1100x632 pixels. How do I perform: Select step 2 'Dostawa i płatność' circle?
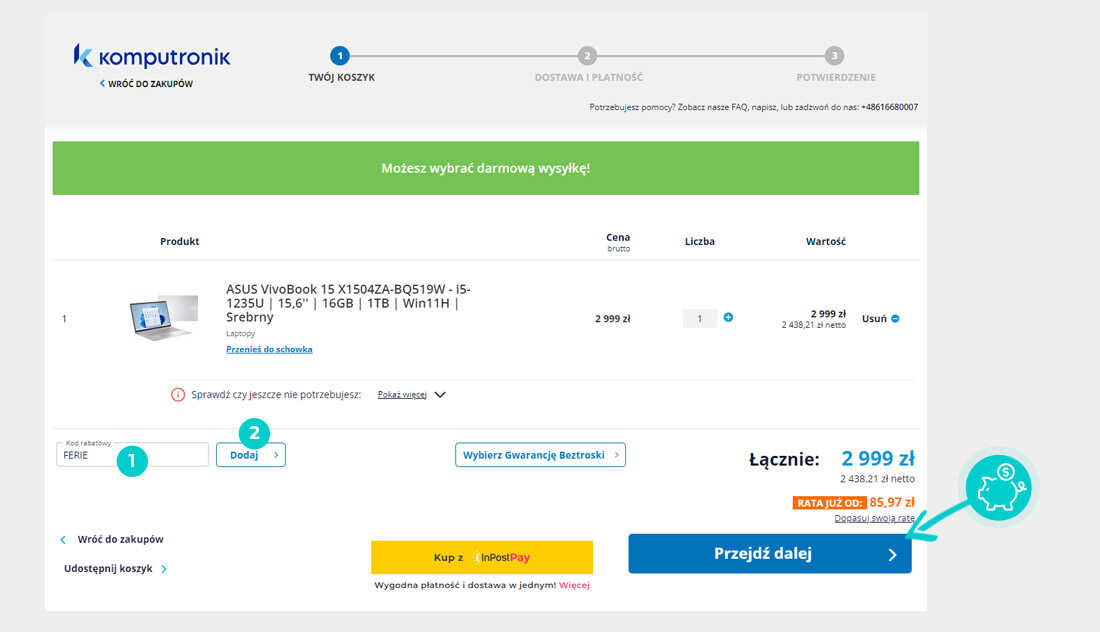click(x=587, y=55)
